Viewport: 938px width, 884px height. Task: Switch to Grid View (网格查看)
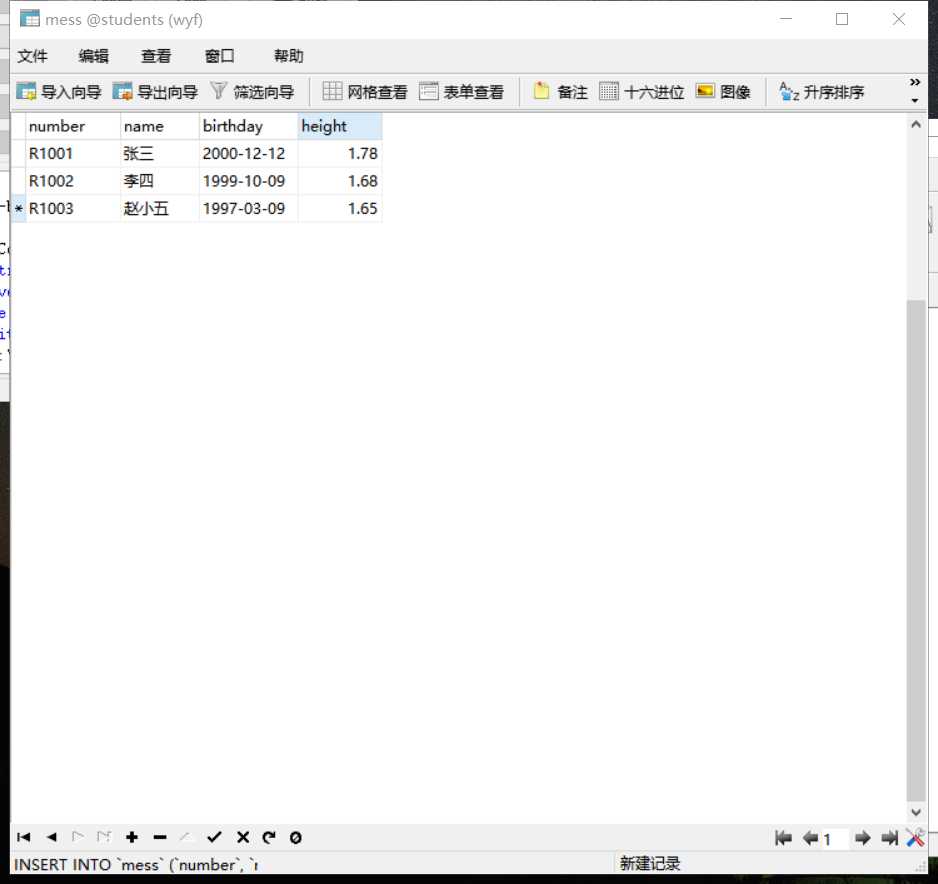365,92
